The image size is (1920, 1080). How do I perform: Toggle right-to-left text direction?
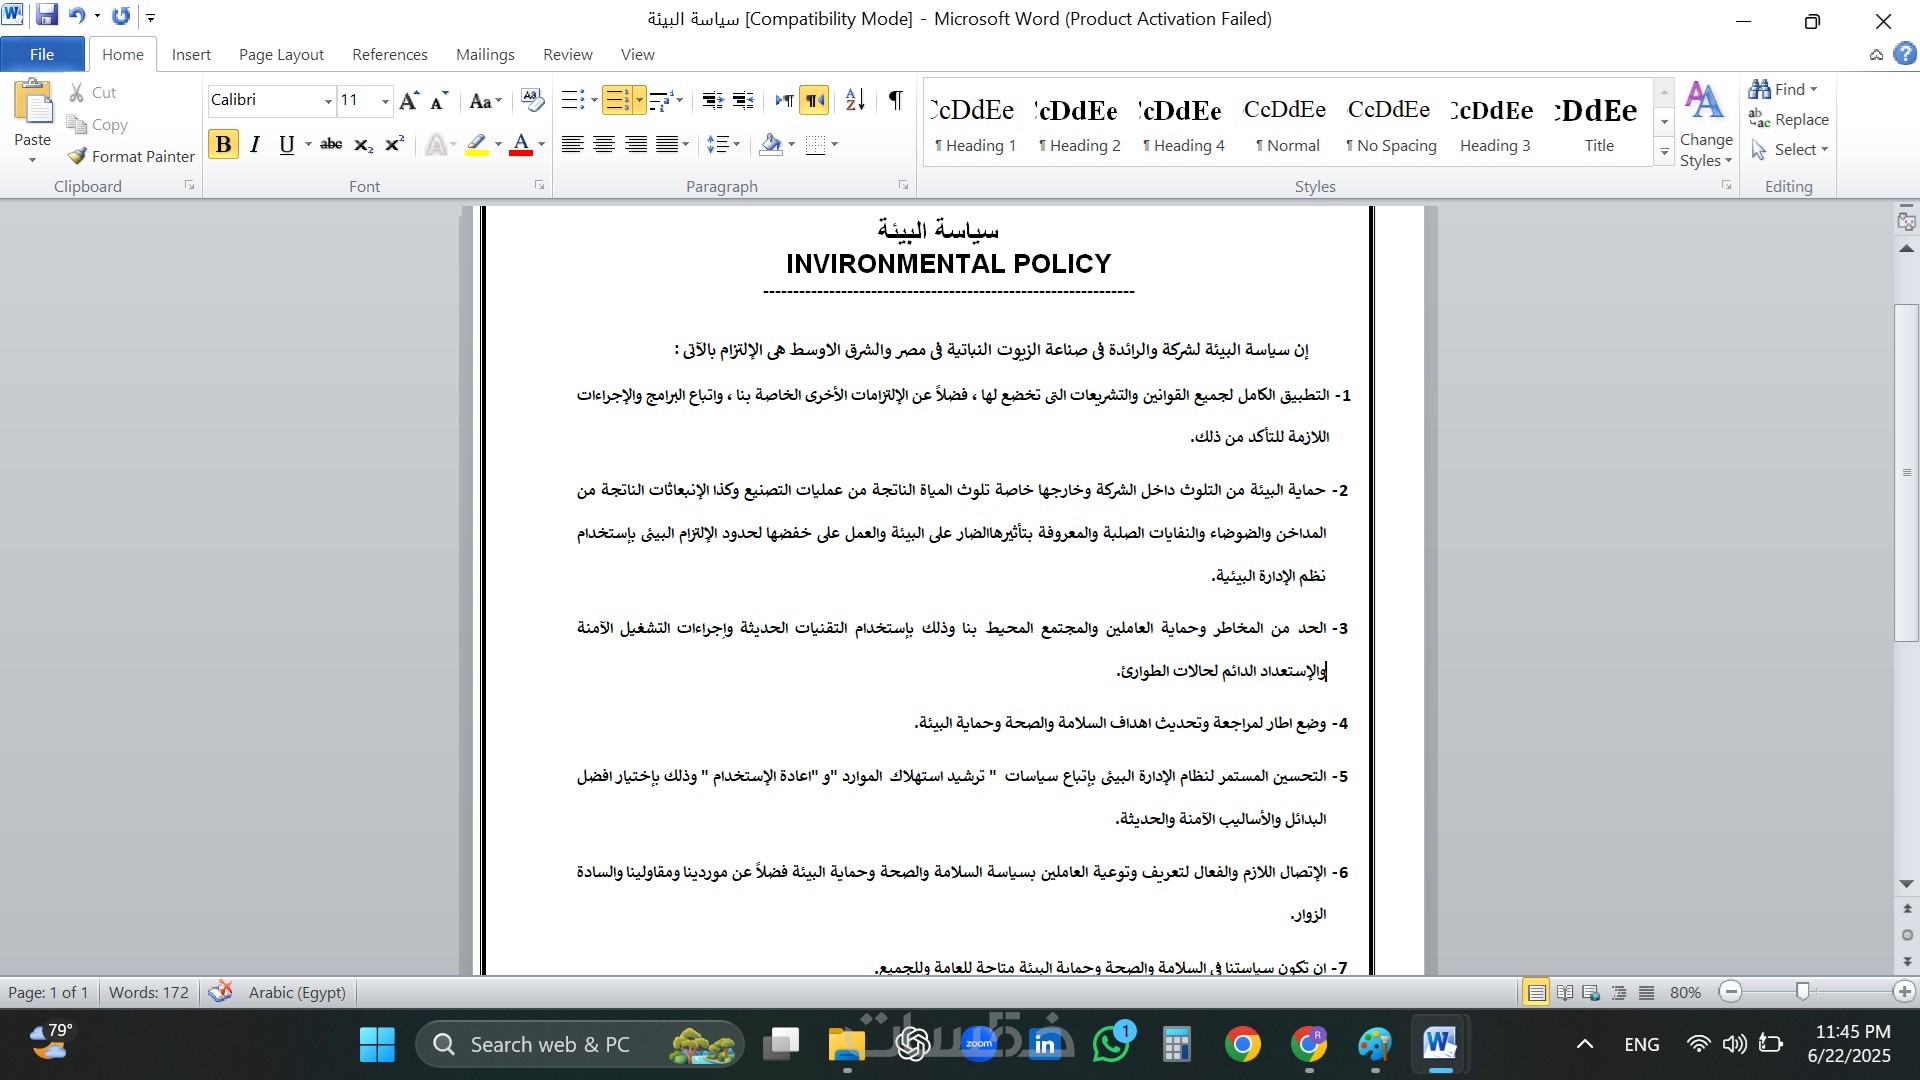tap(814, 100)
